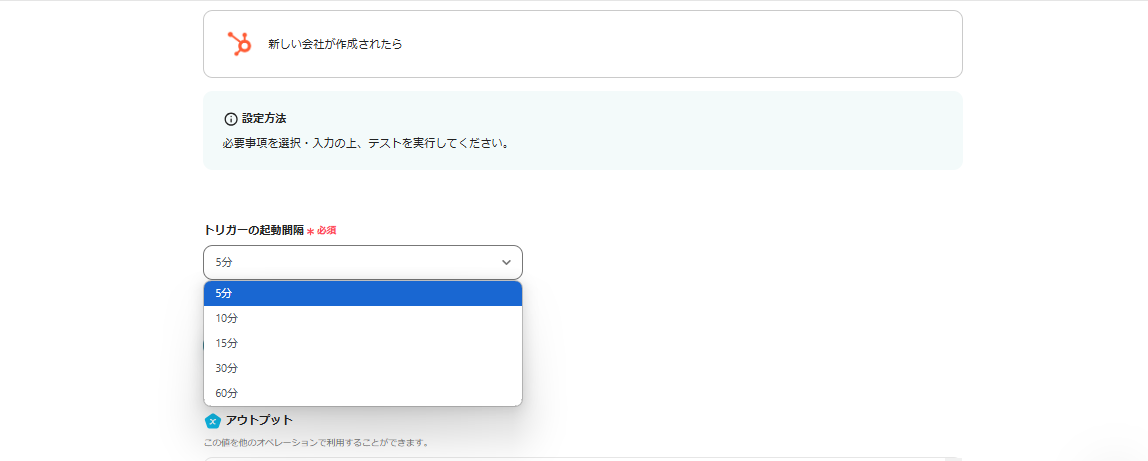The image size is (1148, 461).
Task: Choose 15分 from the interval list
Action: point(363,343)
